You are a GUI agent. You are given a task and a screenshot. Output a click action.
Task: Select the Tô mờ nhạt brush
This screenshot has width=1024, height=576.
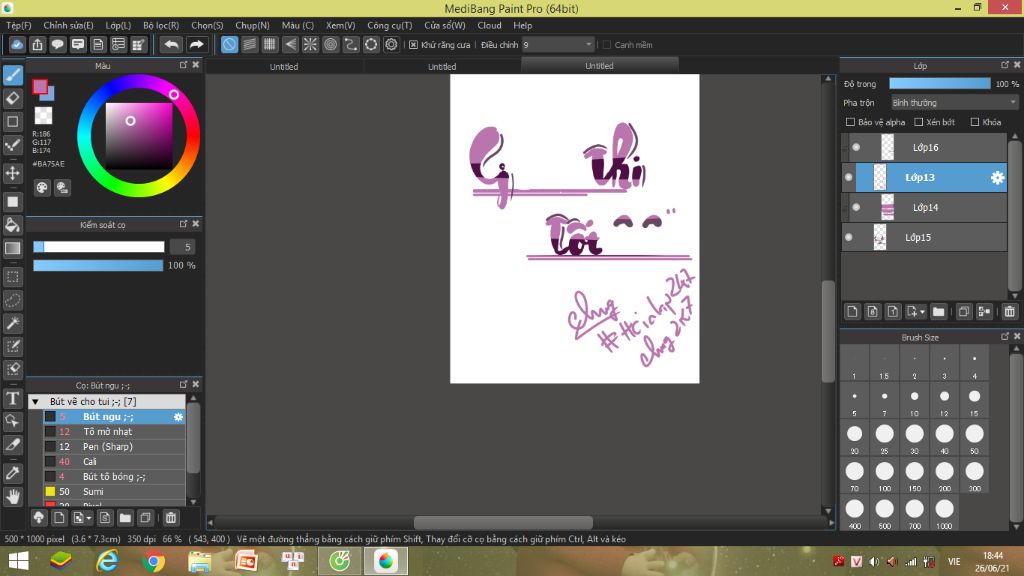pyautogui.click(x=114, y=432)
